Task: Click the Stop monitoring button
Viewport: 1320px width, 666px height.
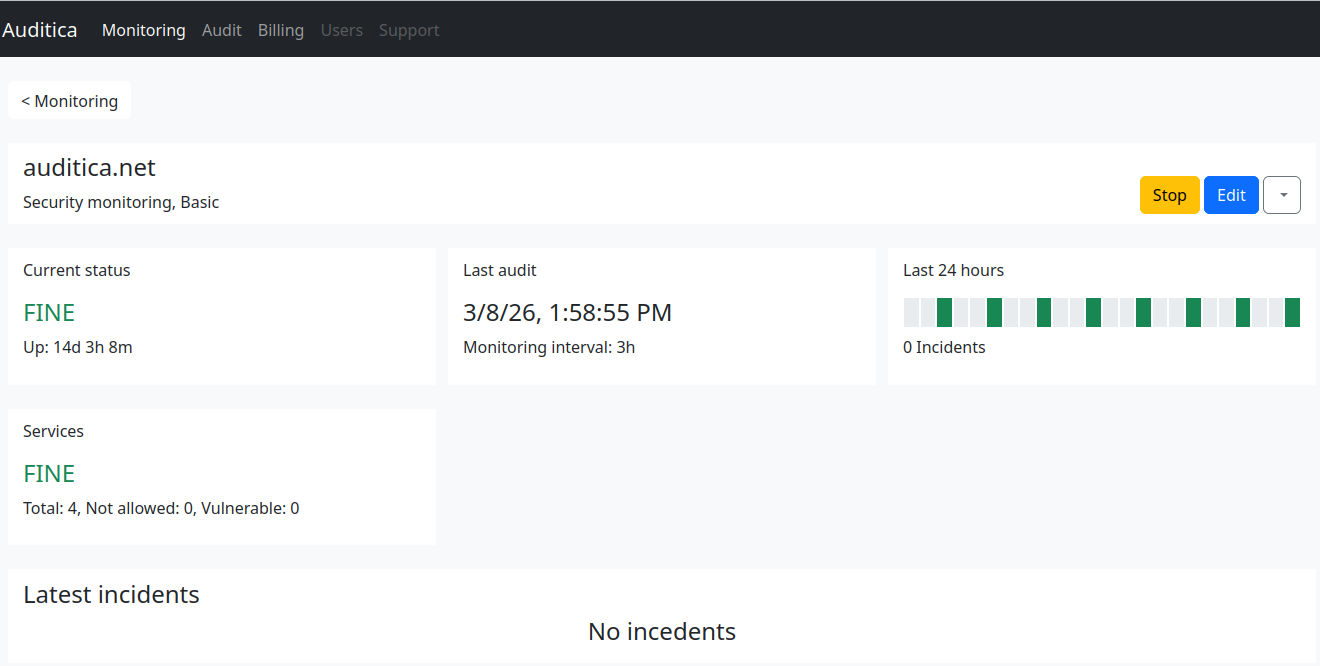Action: pyautogui.click(x=1169, y=195)
